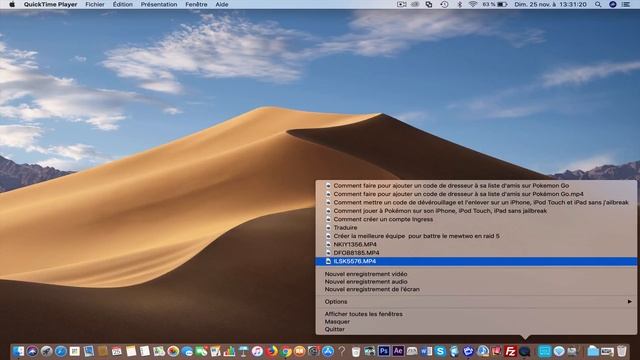The width and height of the screenshot is (640, 360).
Task: Click the battery 63 % indicator
Action: [495, 4]
